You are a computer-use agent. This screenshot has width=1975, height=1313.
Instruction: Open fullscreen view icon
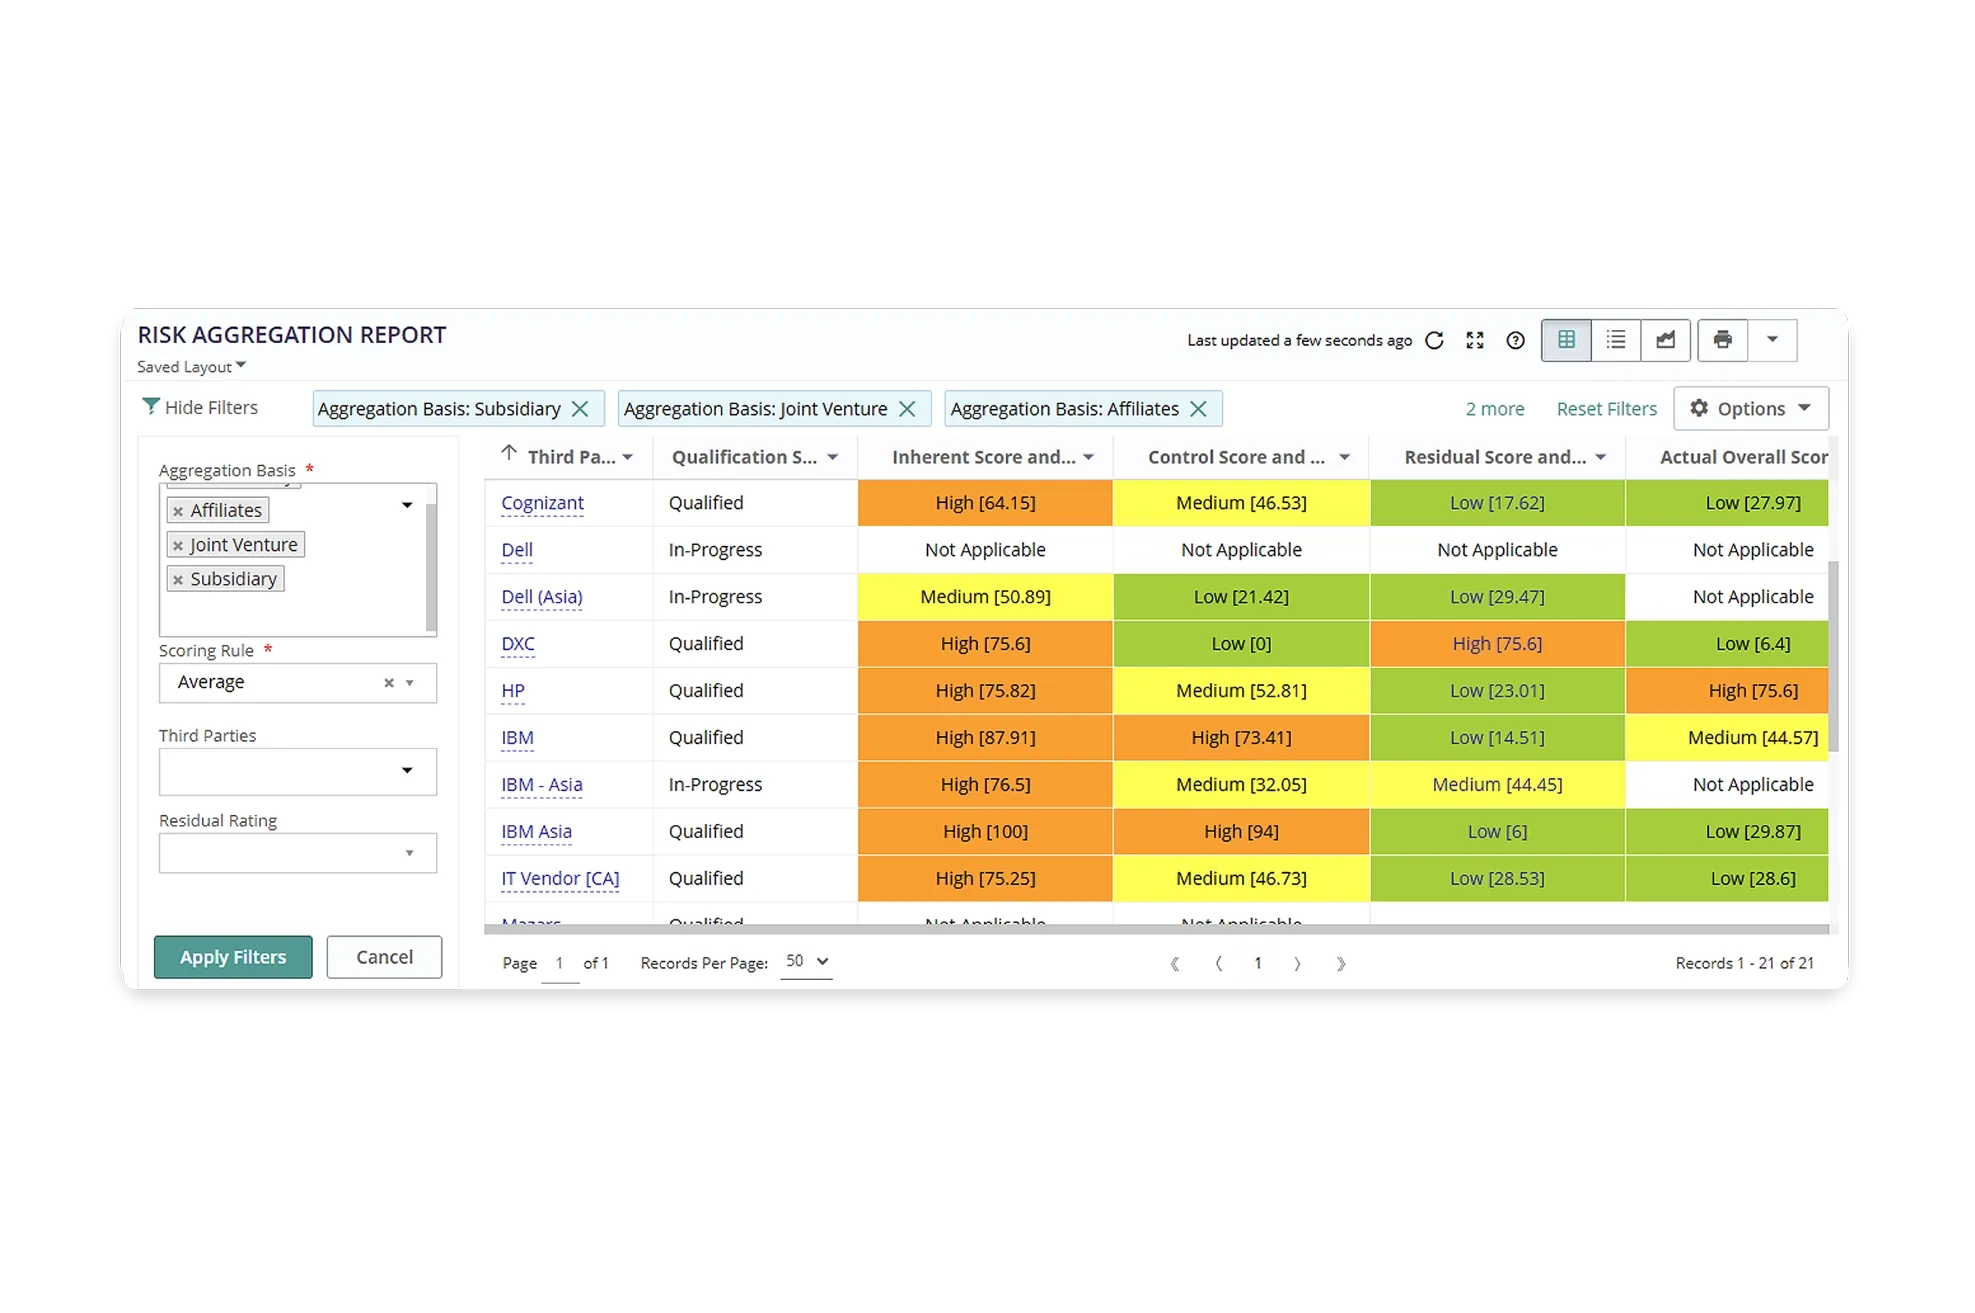[1475, 341]
